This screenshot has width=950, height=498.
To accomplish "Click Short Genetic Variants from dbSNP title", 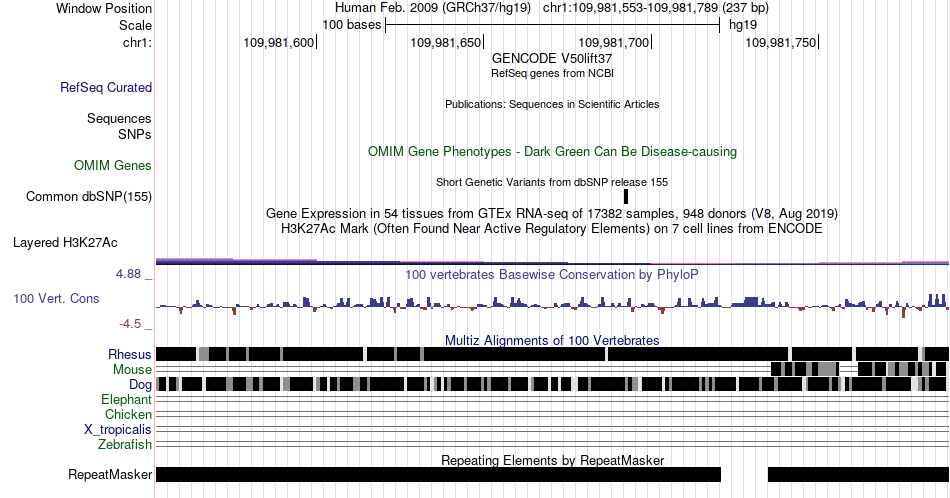I will (x=552, y=182).
